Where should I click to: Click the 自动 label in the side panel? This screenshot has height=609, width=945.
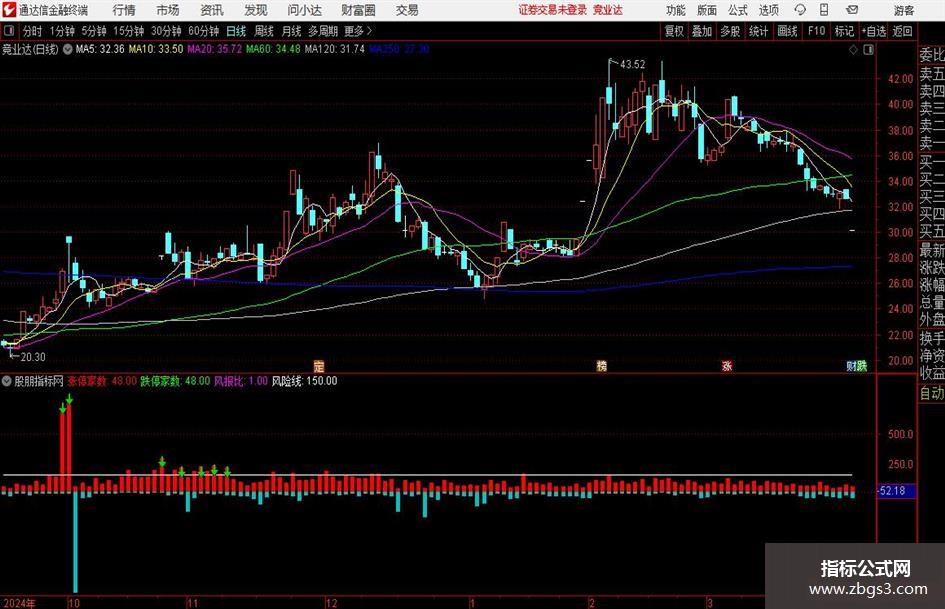point(932,393)
